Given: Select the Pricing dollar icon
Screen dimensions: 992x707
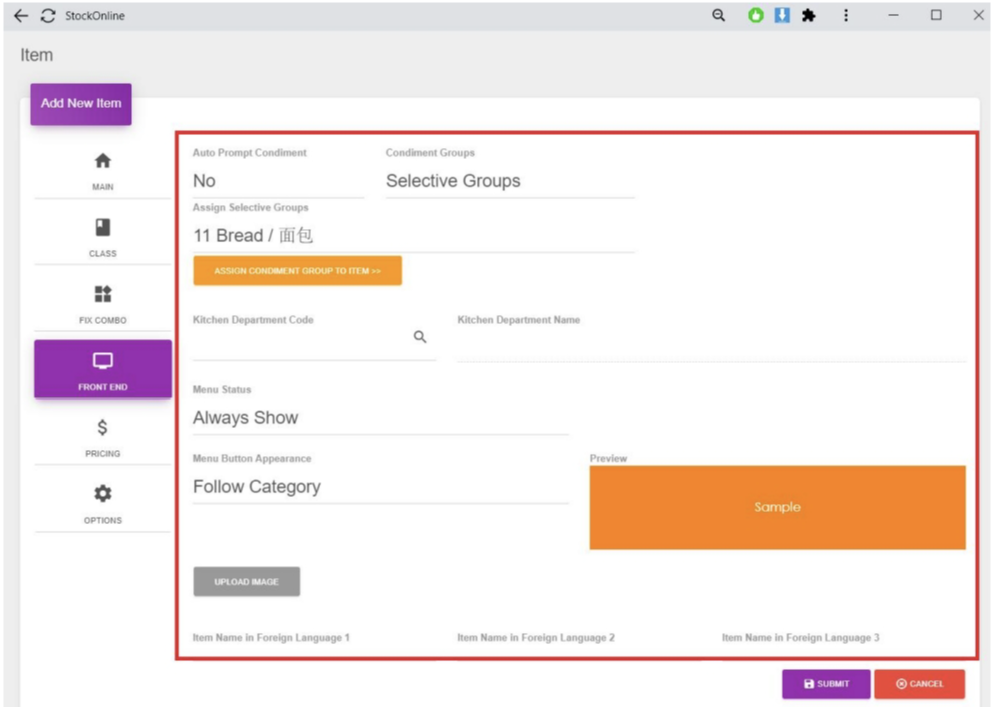Looking at the screenshot, I should point(102,427).
